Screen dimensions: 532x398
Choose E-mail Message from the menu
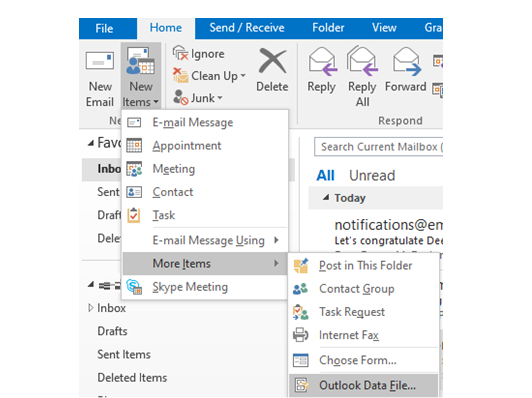(205, 122)
